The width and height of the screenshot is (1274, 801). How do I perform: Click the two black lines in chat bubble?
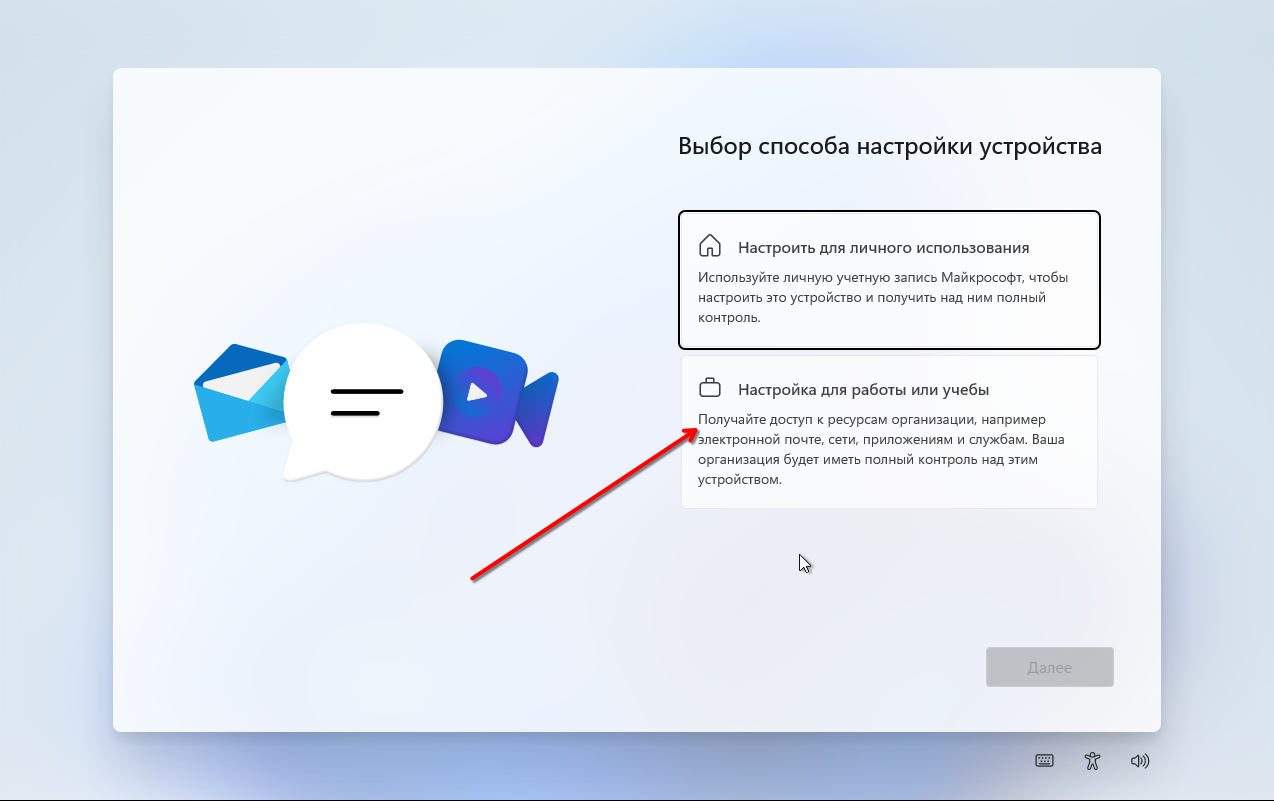(367, 402)
